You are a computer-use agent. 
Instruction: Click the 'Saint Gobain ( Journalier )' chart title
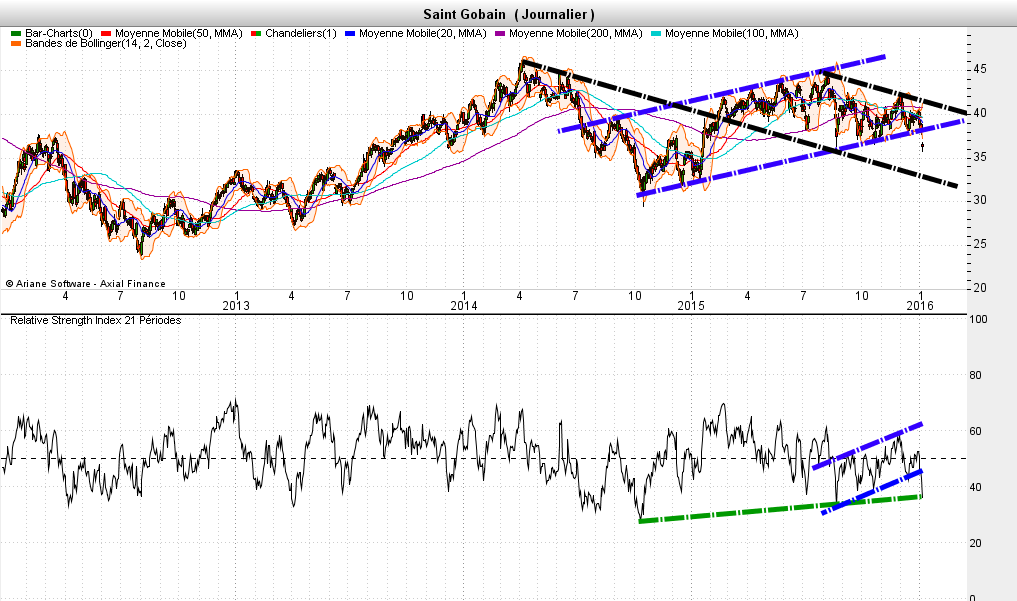tap(509, 14)
